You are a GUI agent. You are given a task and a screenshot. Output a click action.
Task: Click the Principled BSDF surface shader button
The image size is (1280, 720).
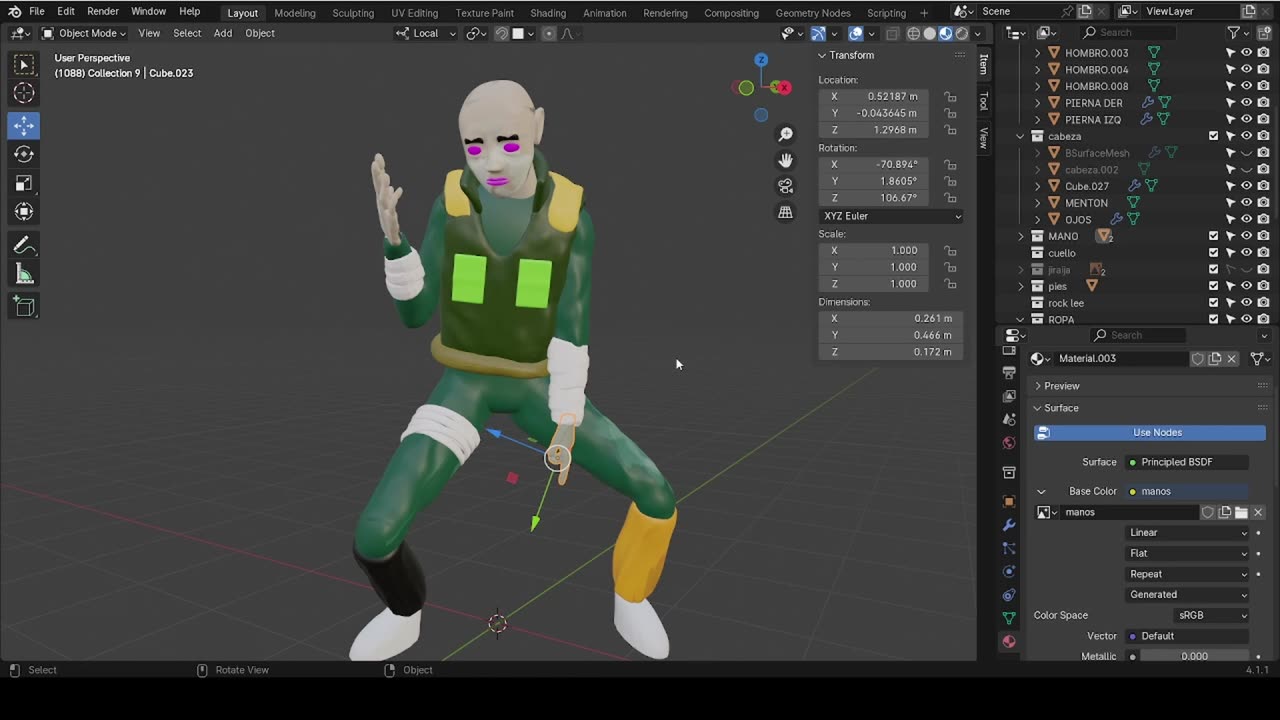coord(1185,462)
